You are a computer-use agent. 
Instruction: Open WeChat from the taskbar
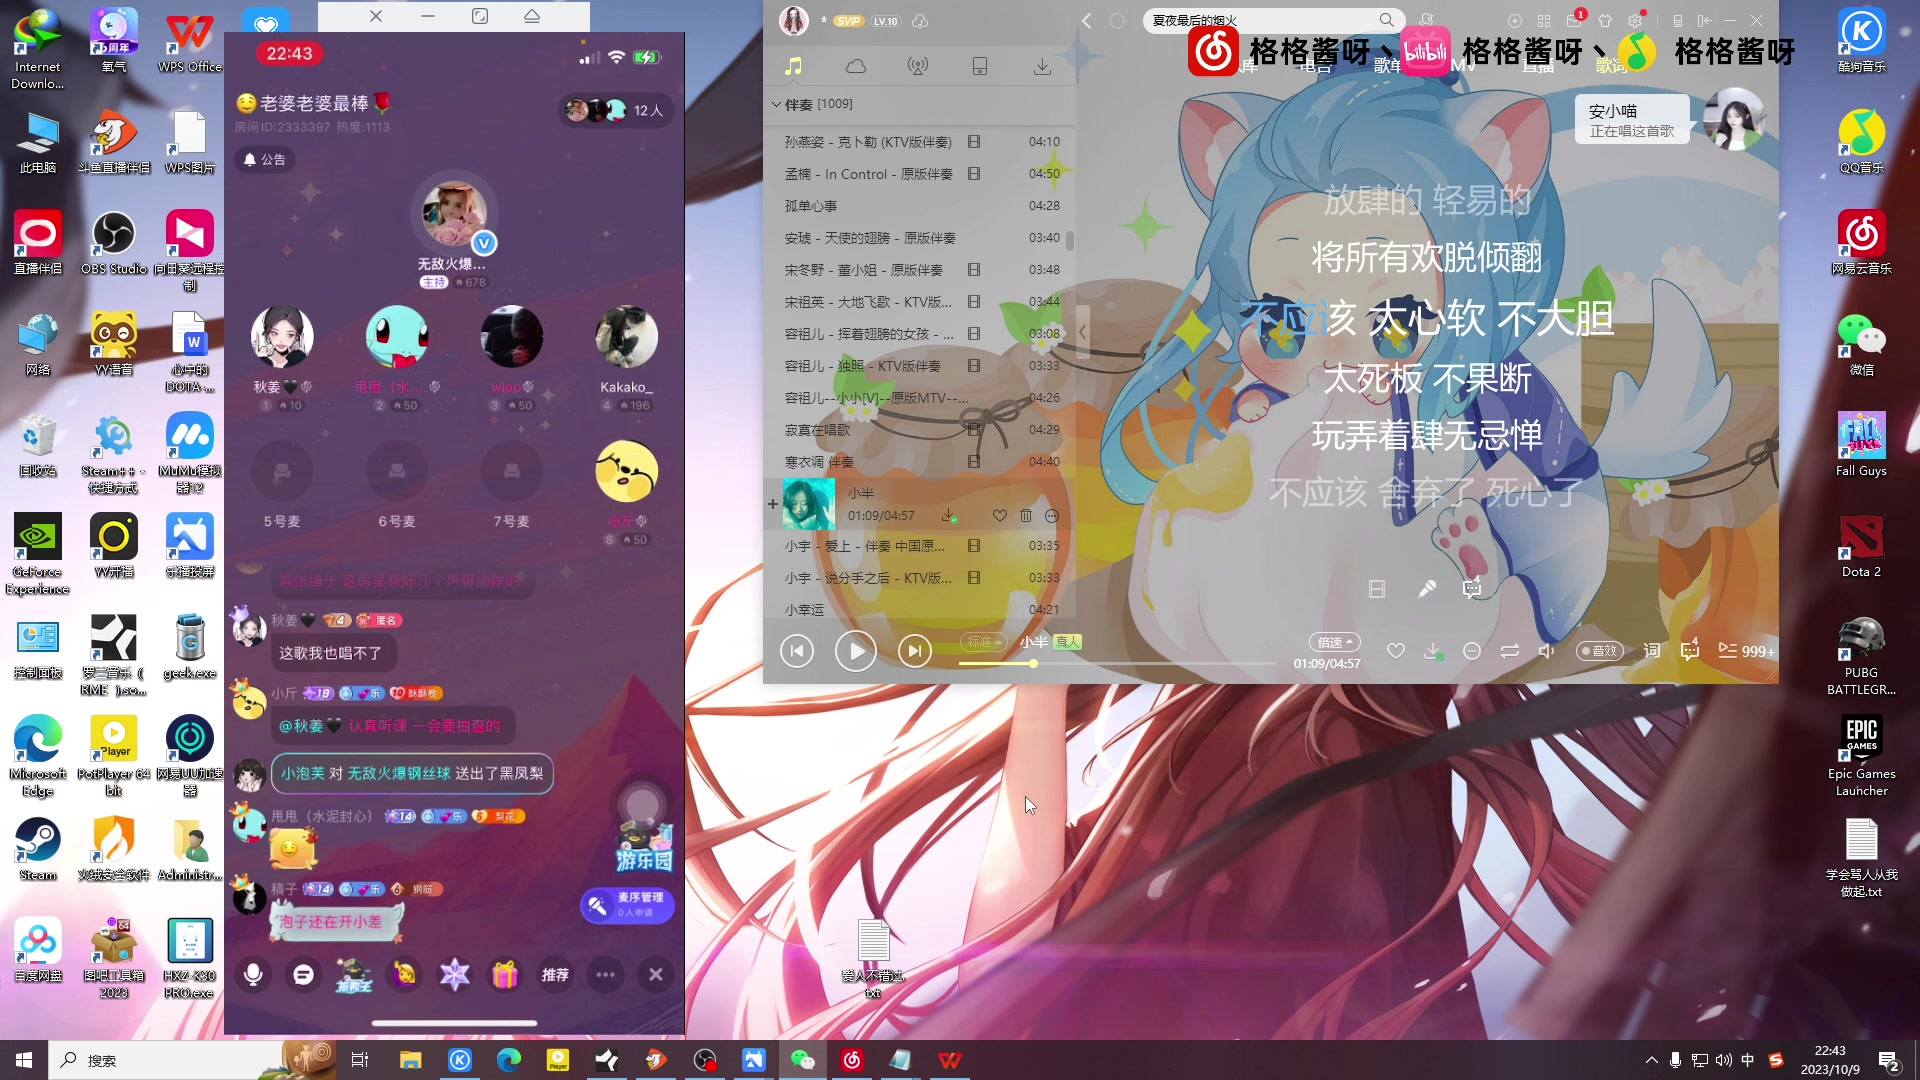coord(802,1060)
